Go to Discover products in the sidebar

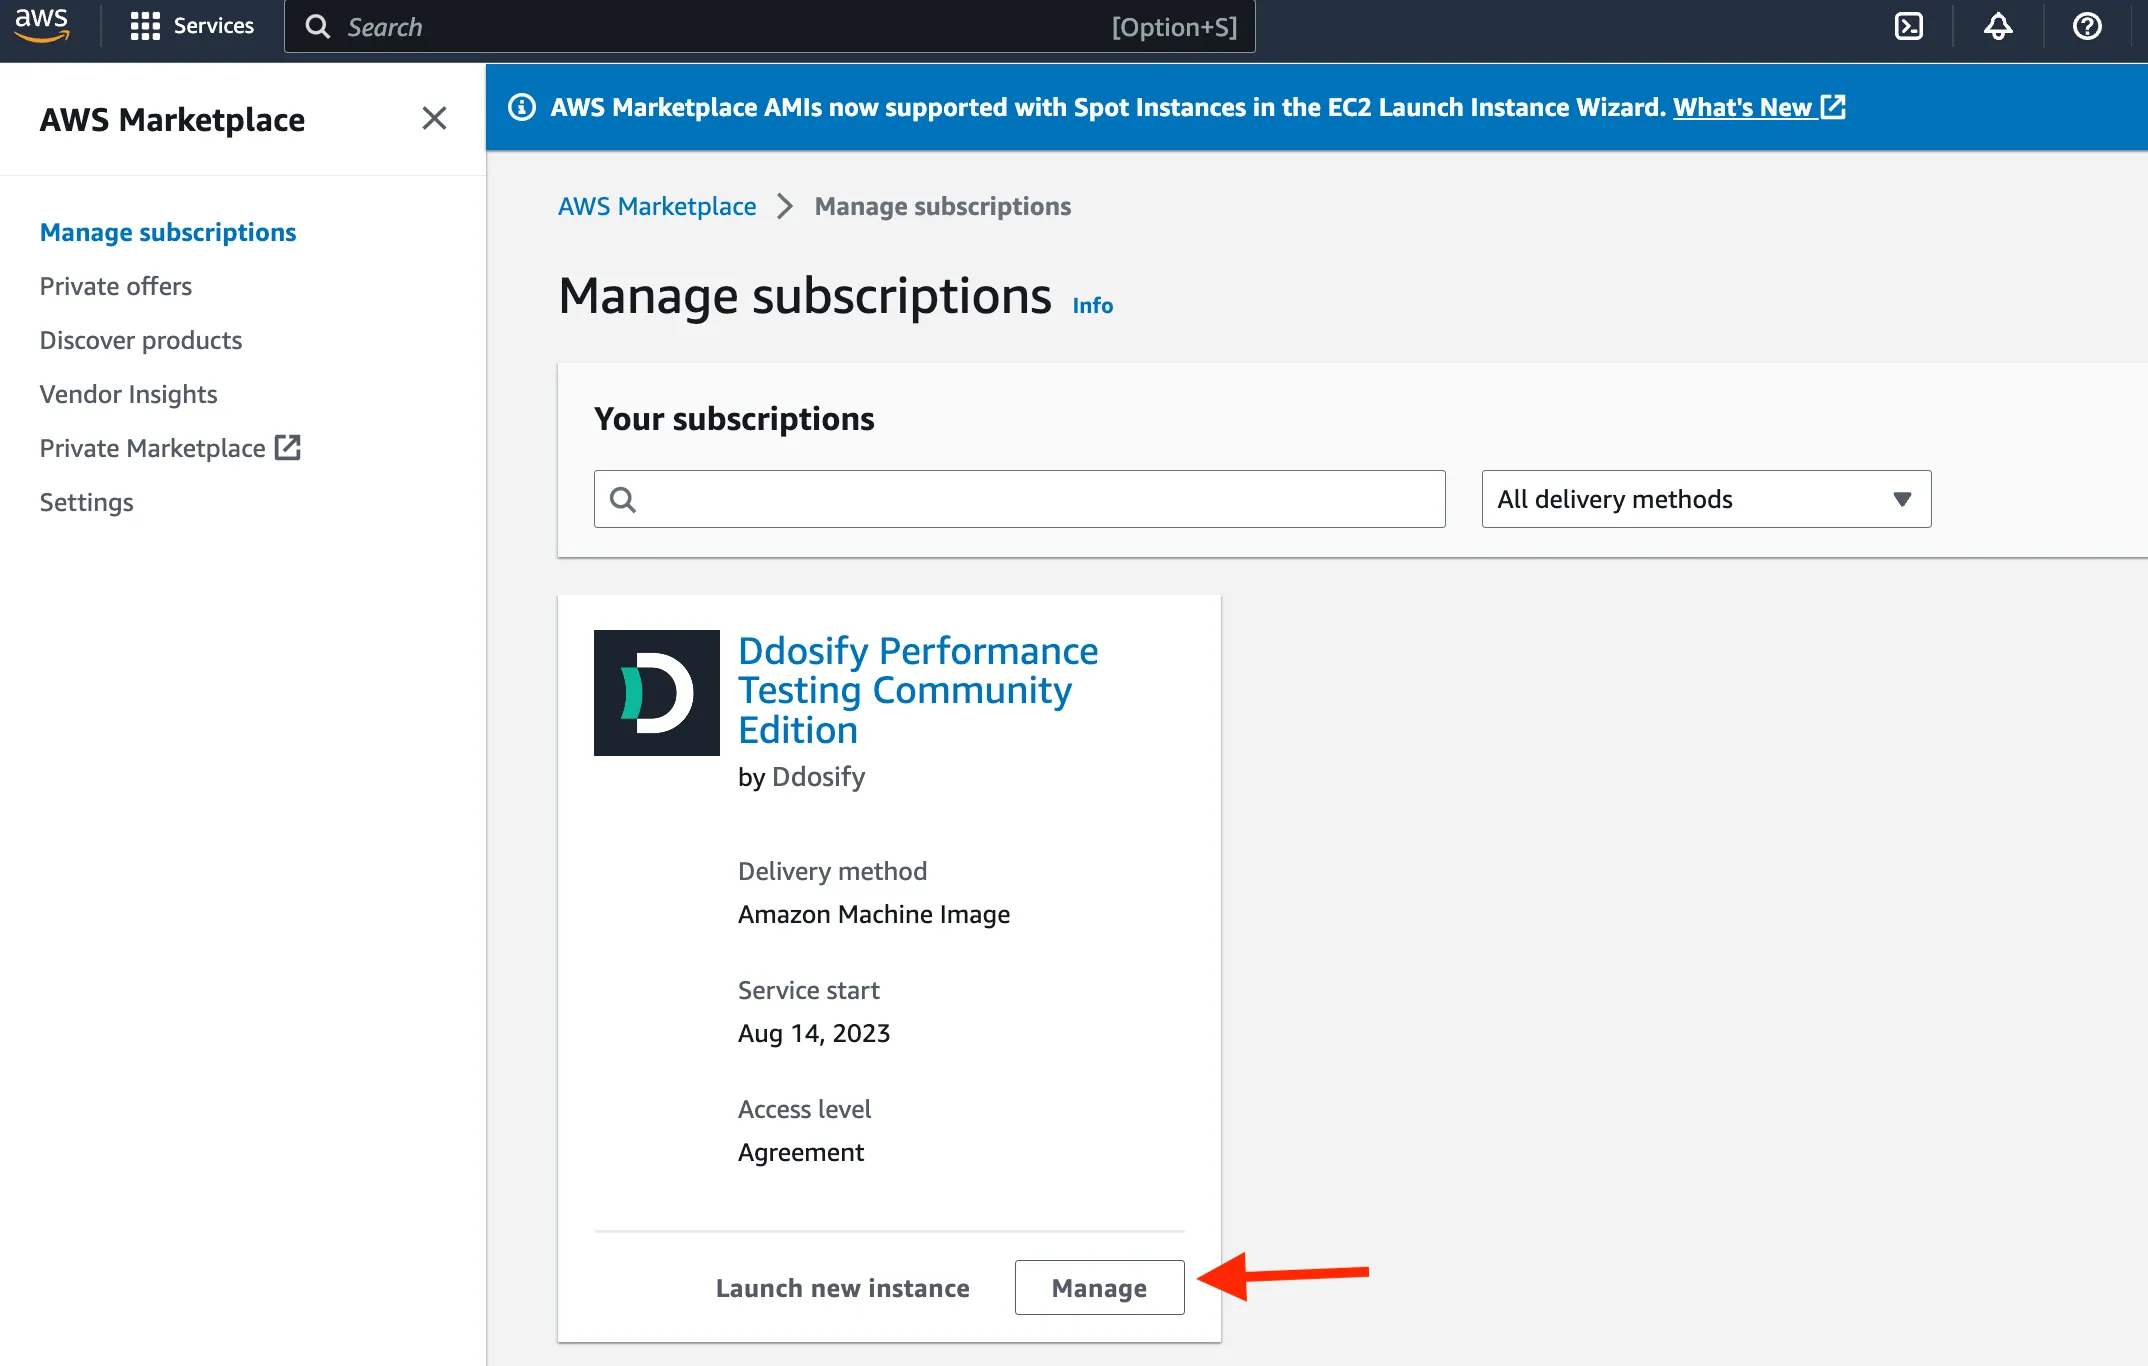pyautogui.click(x=141, y=340)
